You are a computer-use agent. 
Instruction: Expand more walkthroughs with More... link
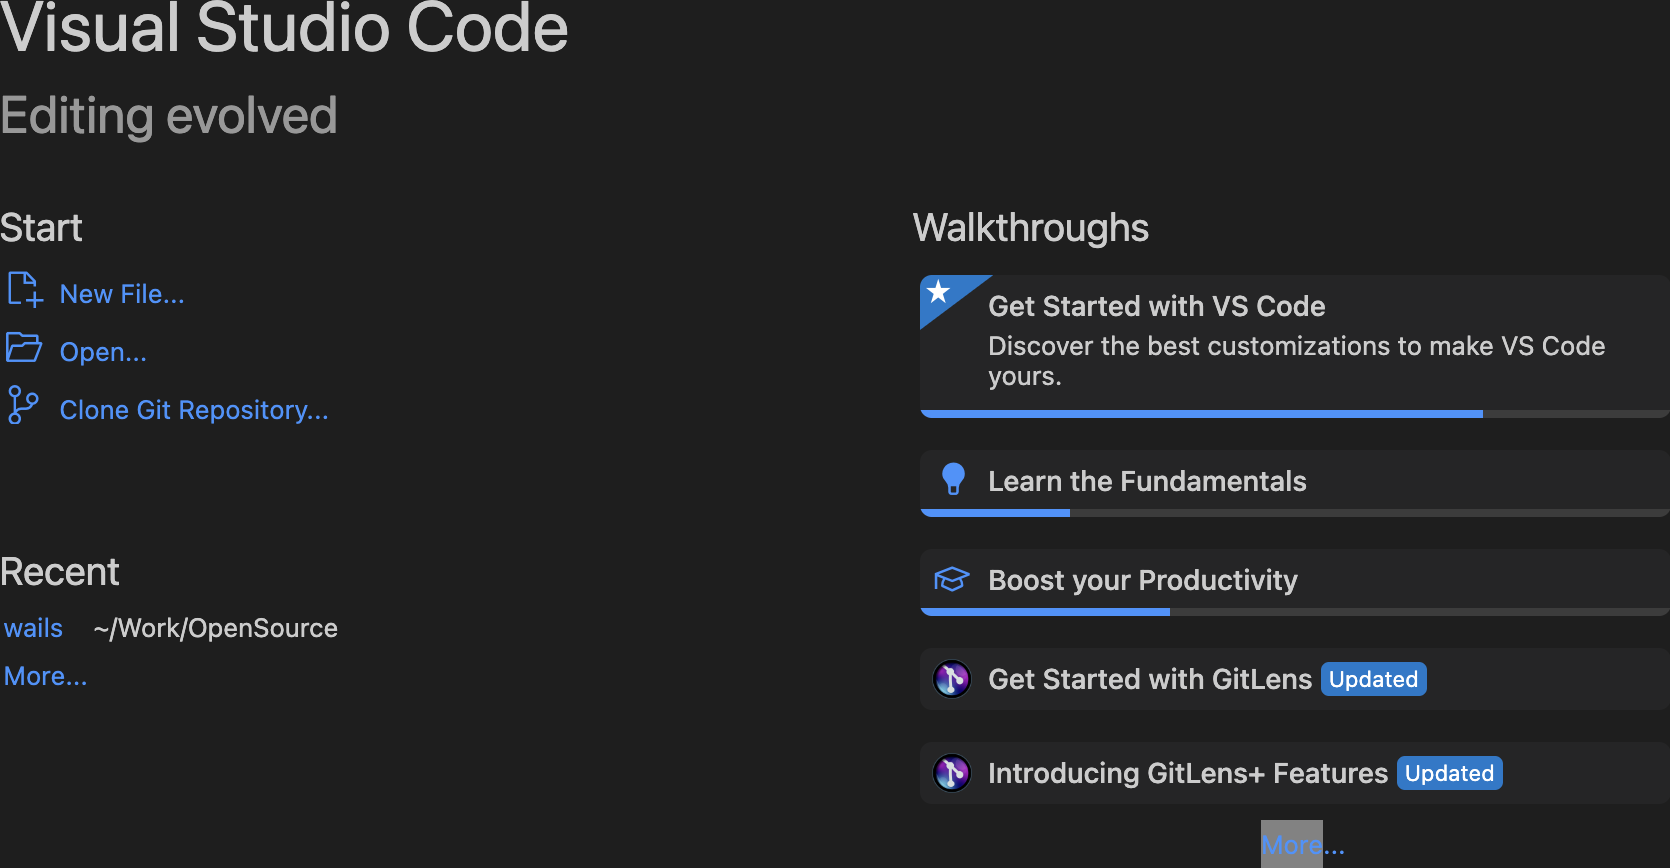click(1303, 845)
